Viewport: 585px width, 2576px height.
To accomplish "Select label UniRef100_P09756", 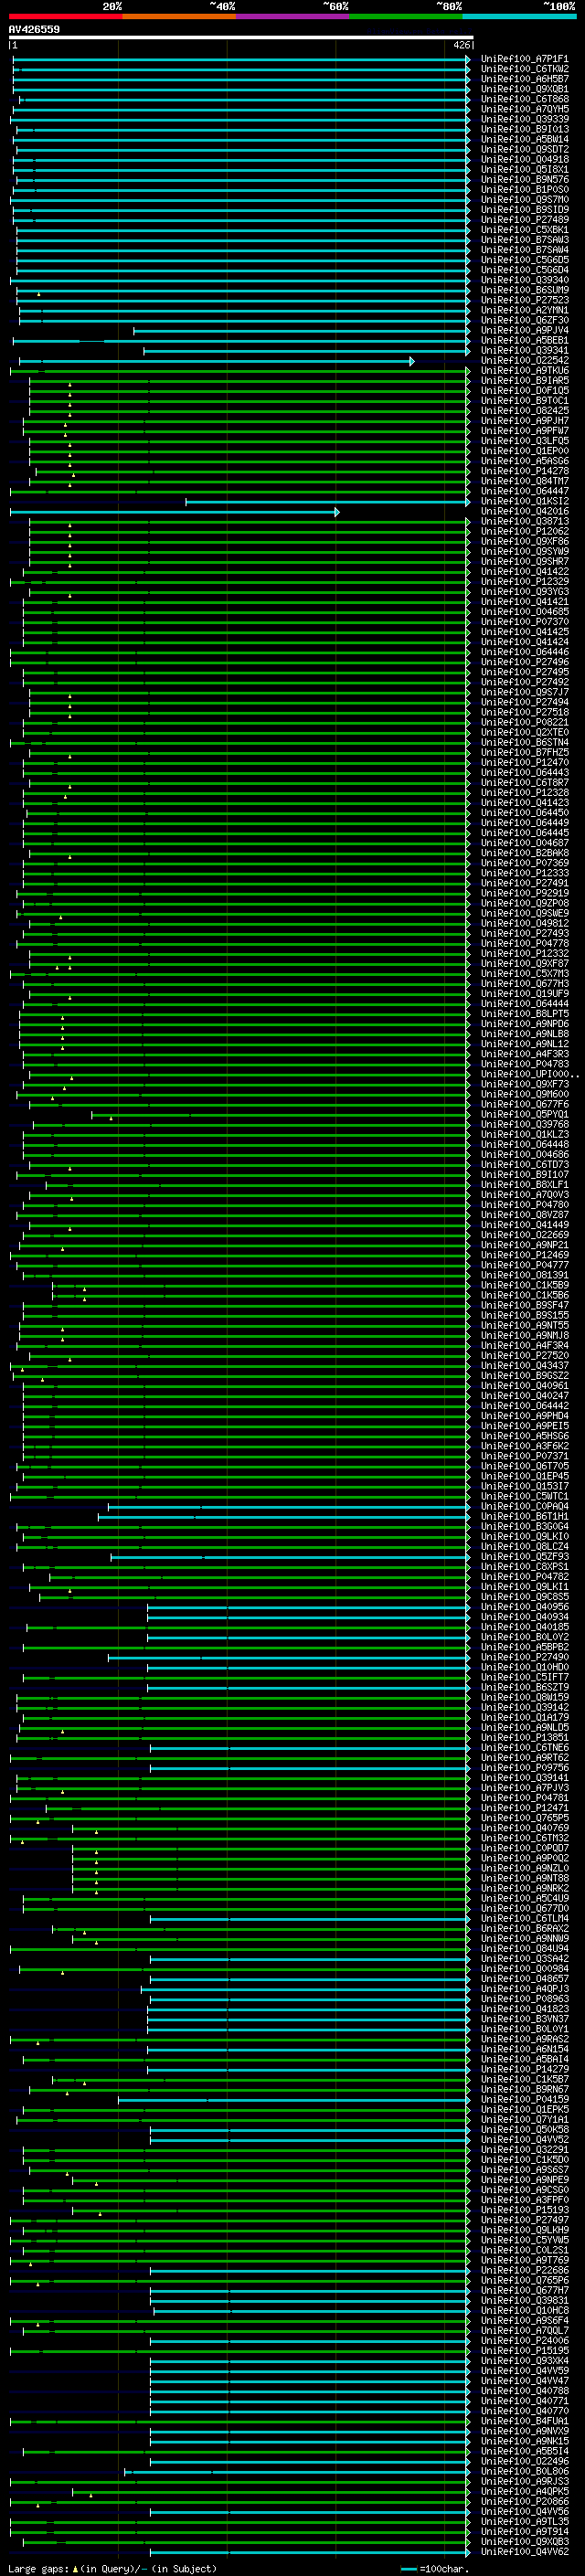I will tap(525, 1768).
